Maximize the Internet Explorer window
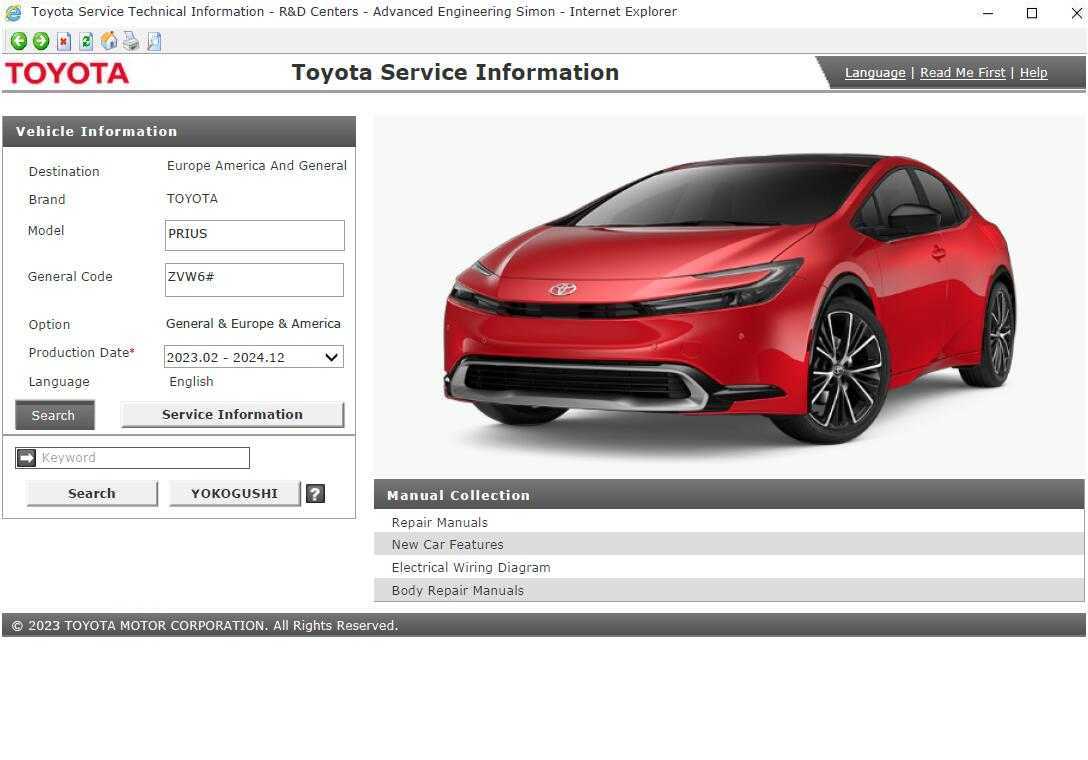The width and height of the screenshot is (1088, 760). [1032, 12]
